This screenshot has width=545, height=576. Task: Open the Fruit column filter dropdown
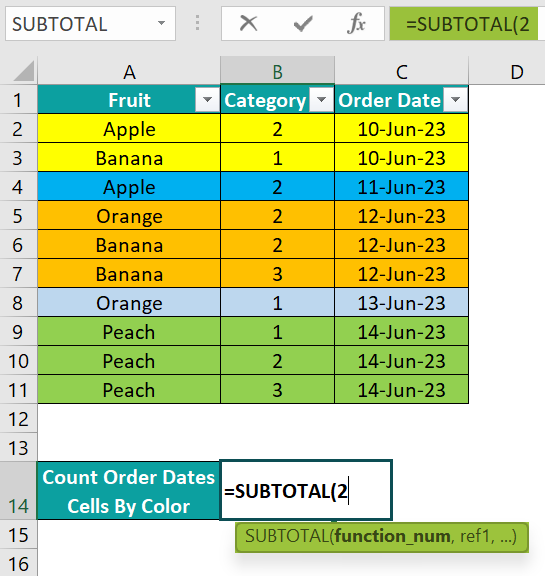pyautogui.click(x=207, y=100)
